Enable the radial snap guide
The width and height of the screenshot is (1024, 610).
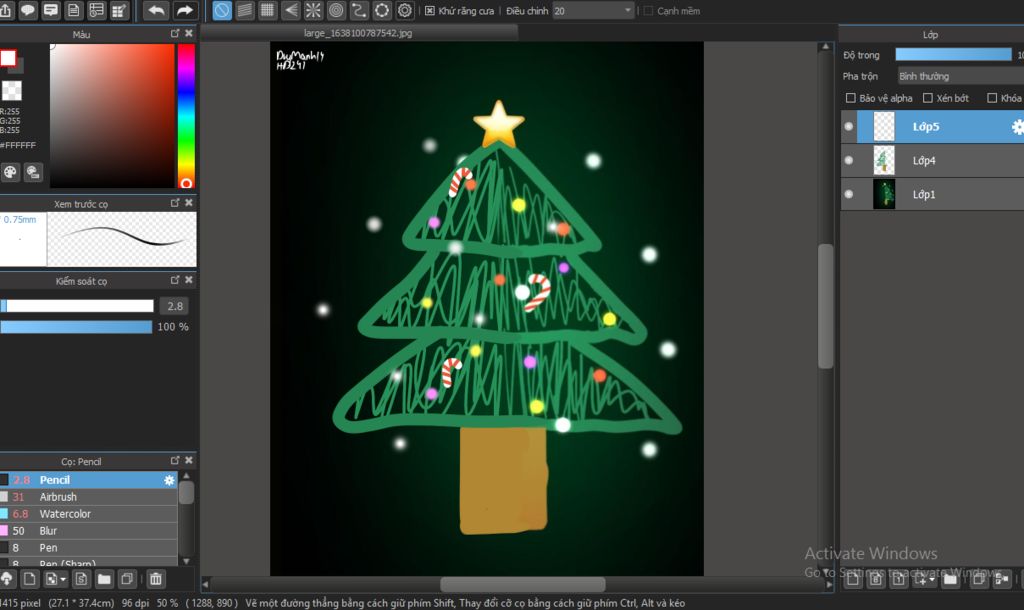313,10
